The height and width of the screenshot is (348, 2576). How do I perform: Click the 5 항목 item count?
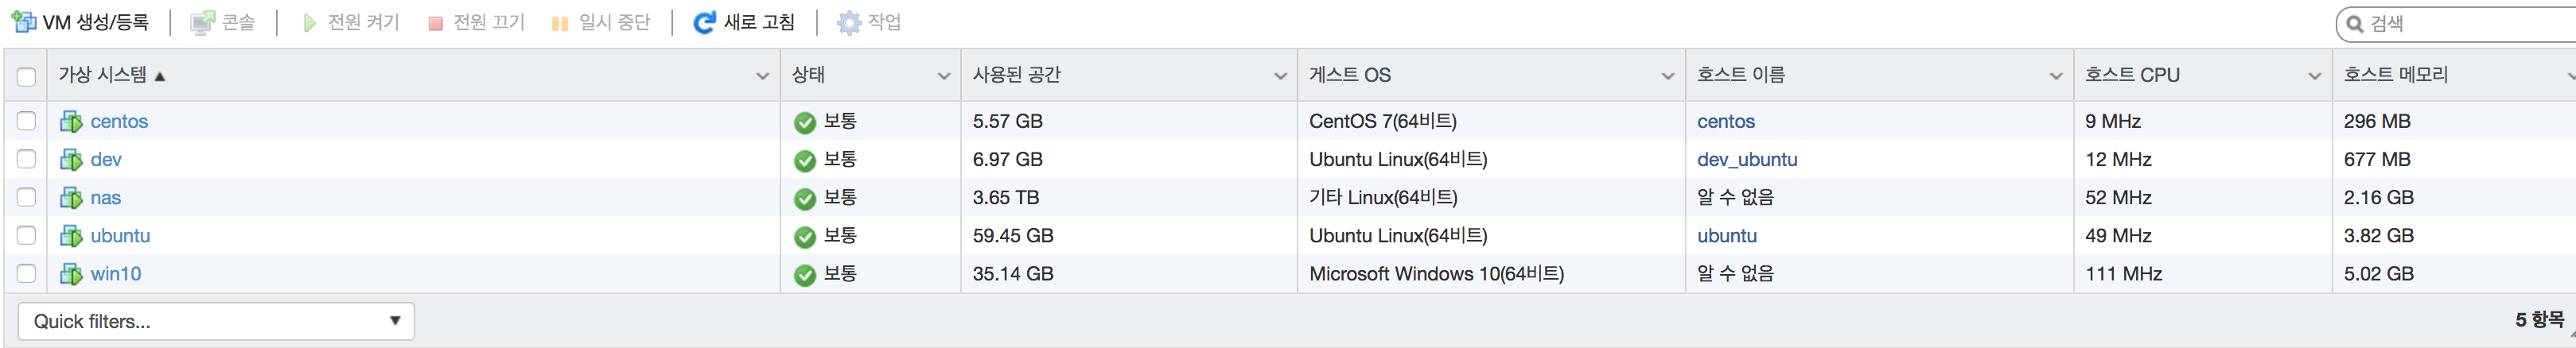2539,320
